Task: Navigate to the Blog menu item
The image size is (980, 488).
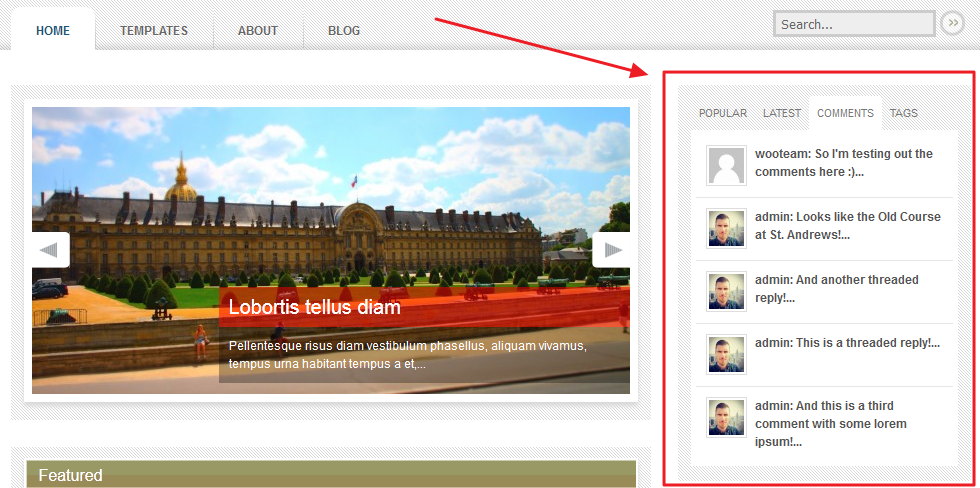Action: (344, 30)
